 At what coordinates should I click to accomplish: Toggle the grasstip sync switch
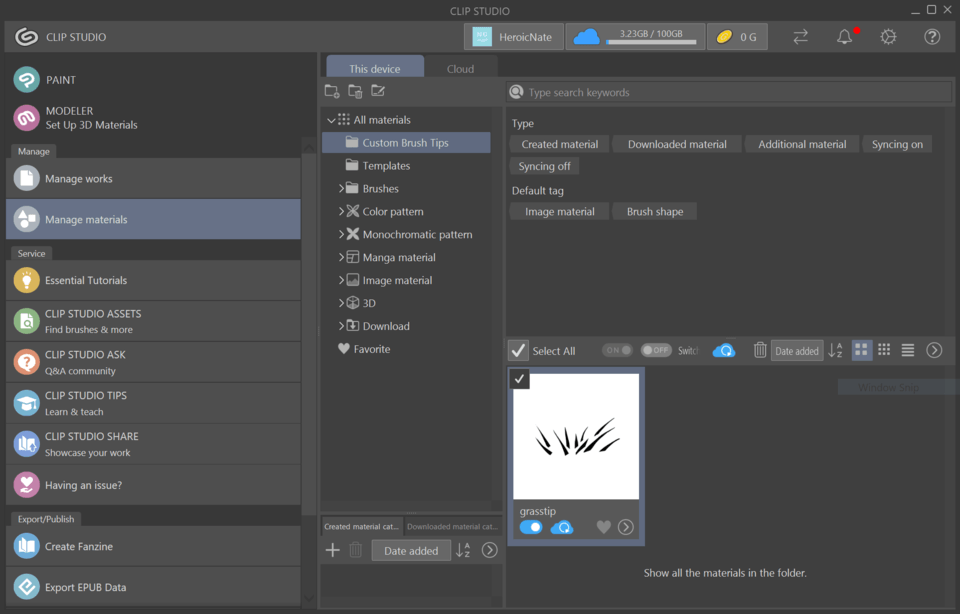tap(531, 527)
